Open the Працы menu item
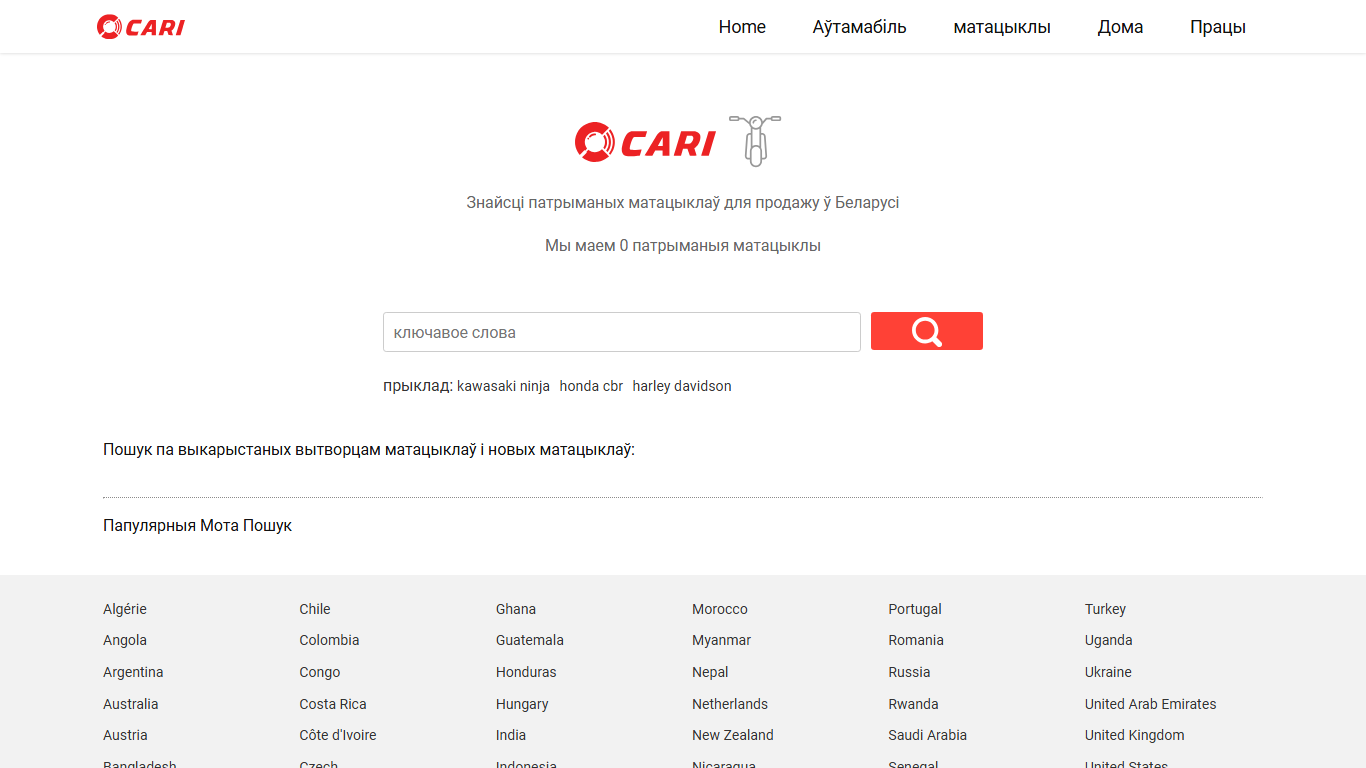 (x=1218, y=27)
